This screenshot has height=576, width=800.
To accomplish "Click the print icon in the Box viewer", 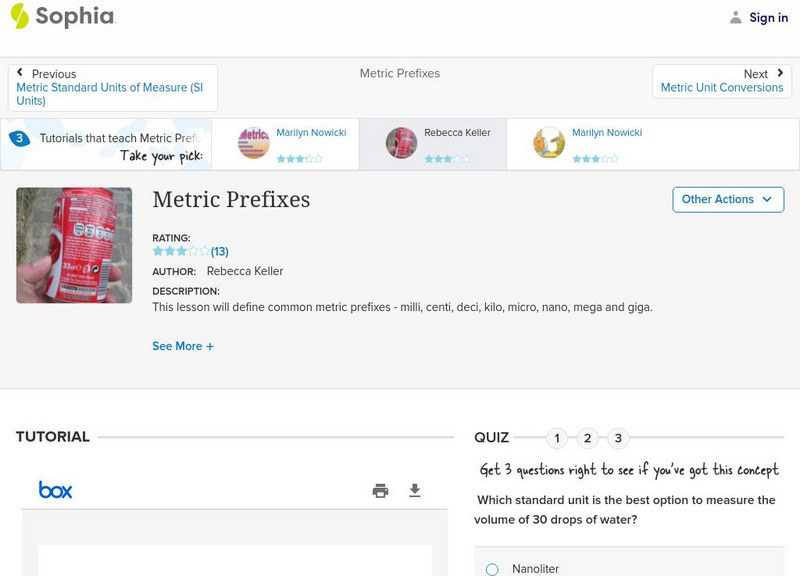I will click(x=380, y=490).
